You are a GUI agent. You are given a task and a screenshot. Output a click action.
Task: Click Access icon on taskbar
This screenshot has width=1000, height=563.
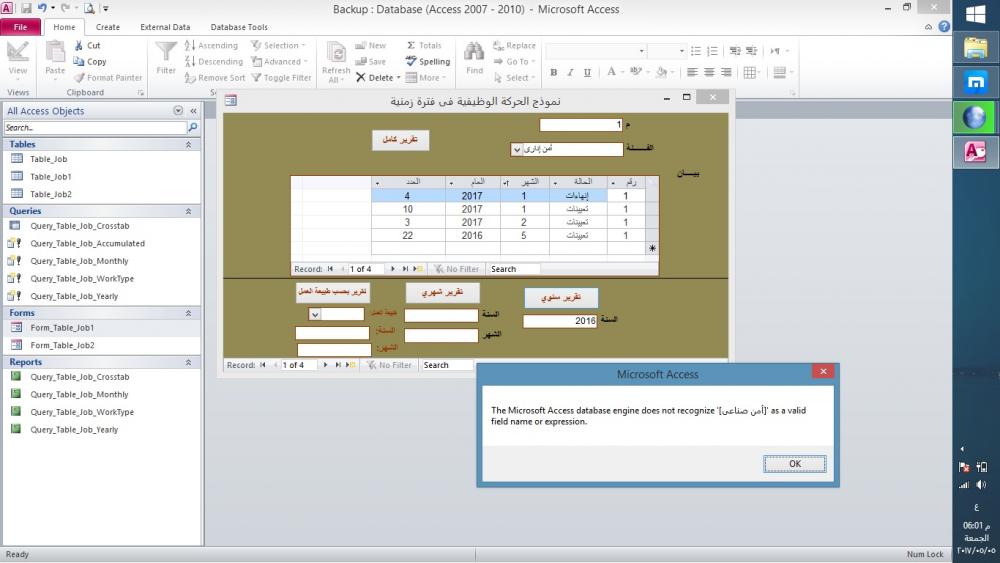point(976,152)
